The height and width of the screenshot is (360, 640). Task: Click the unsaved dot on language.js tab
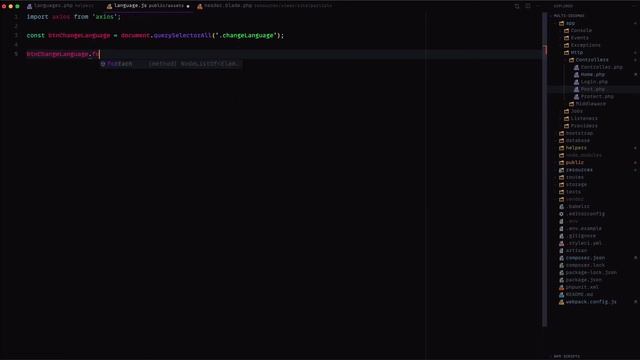[188, 6]
